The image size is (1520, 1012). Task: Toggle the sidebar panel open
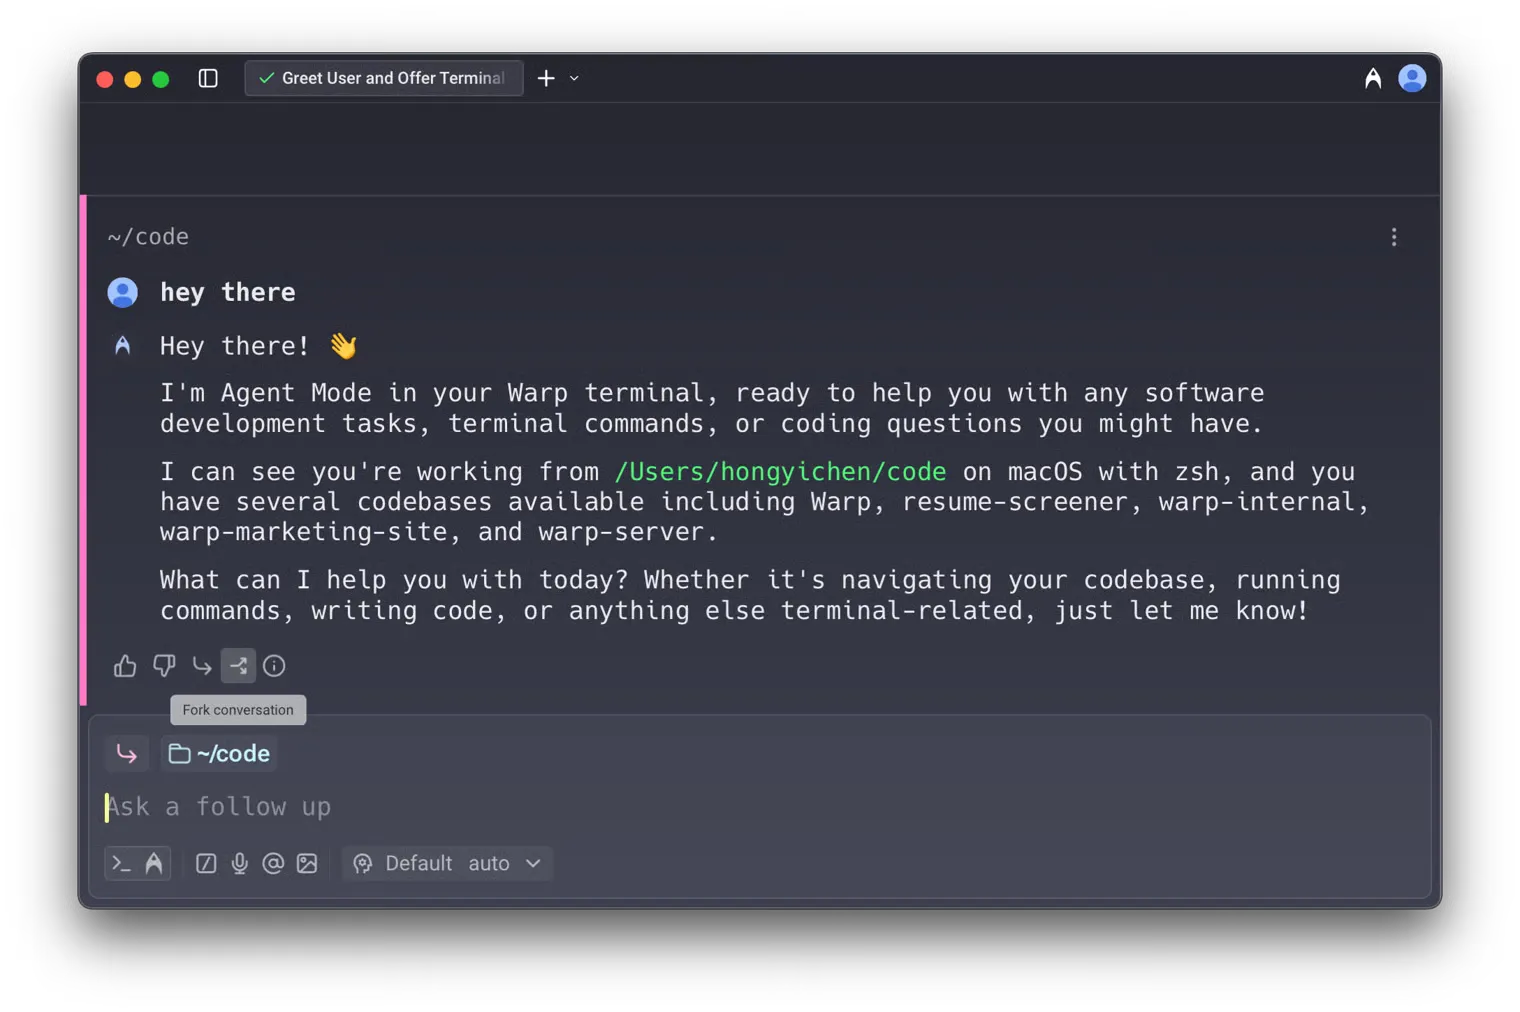pyautogui.click(x=208, y=77)
